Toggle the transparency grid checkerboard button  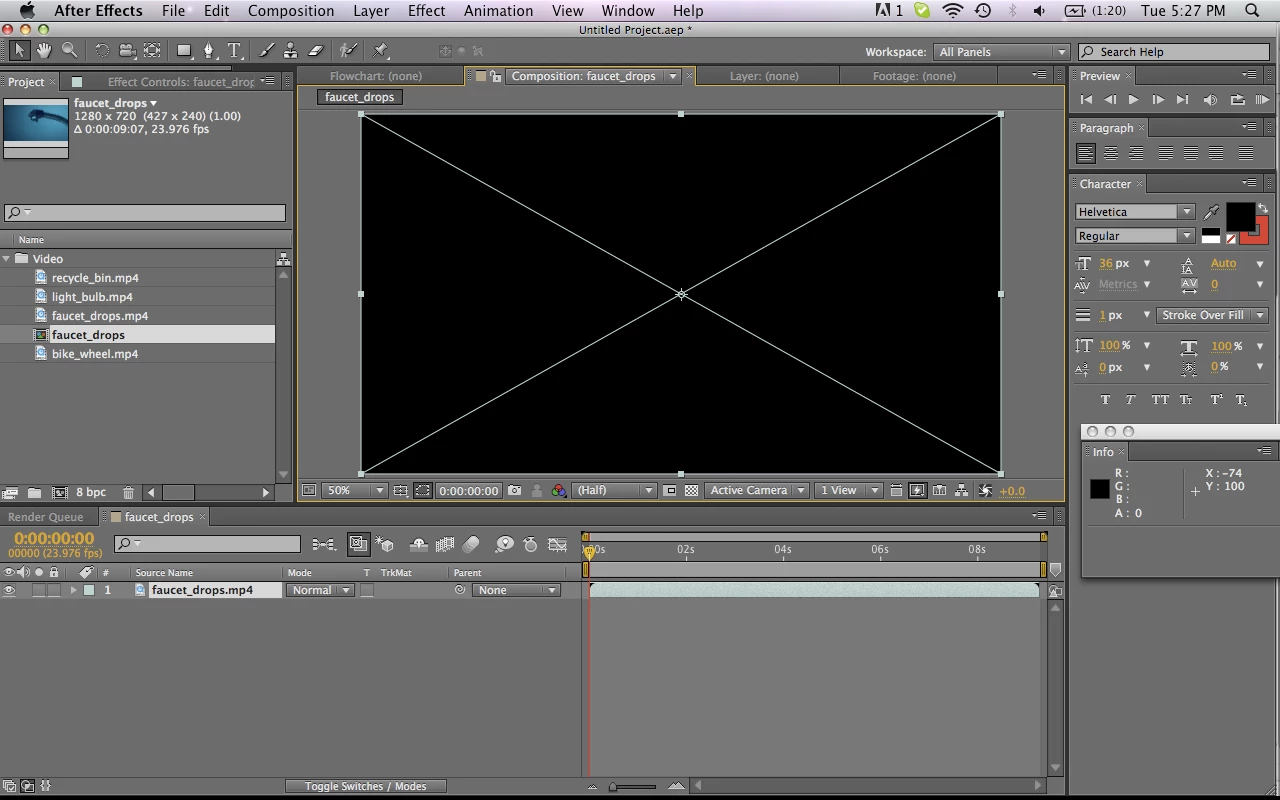coord(691,491)
